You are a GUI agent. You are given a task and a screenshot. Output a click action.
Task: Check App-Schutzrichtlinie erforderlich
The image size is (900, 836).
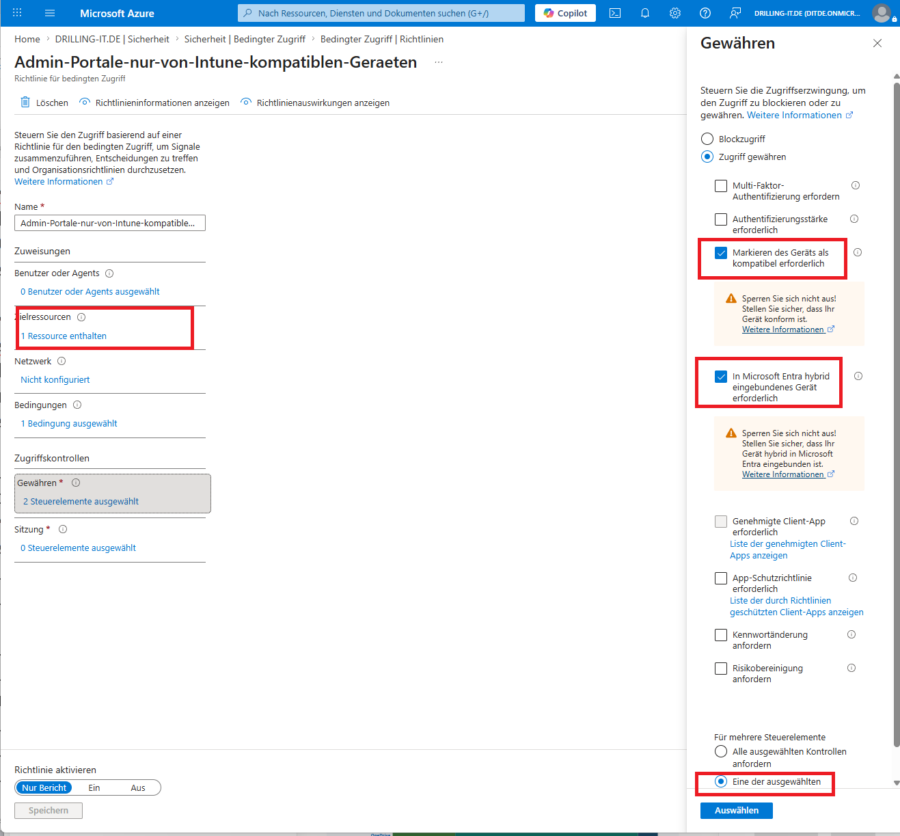tap(721, 578)
